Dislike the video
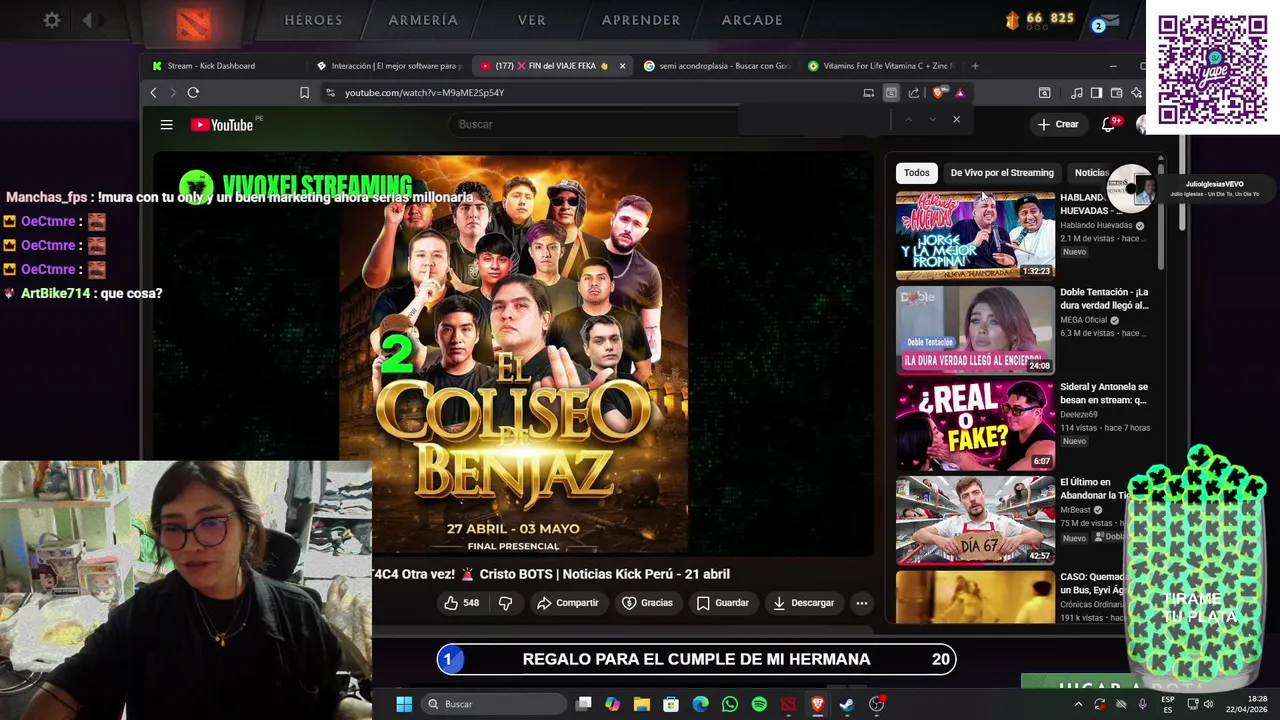This screenshot has height=720, width=1280. click(506, 603)
